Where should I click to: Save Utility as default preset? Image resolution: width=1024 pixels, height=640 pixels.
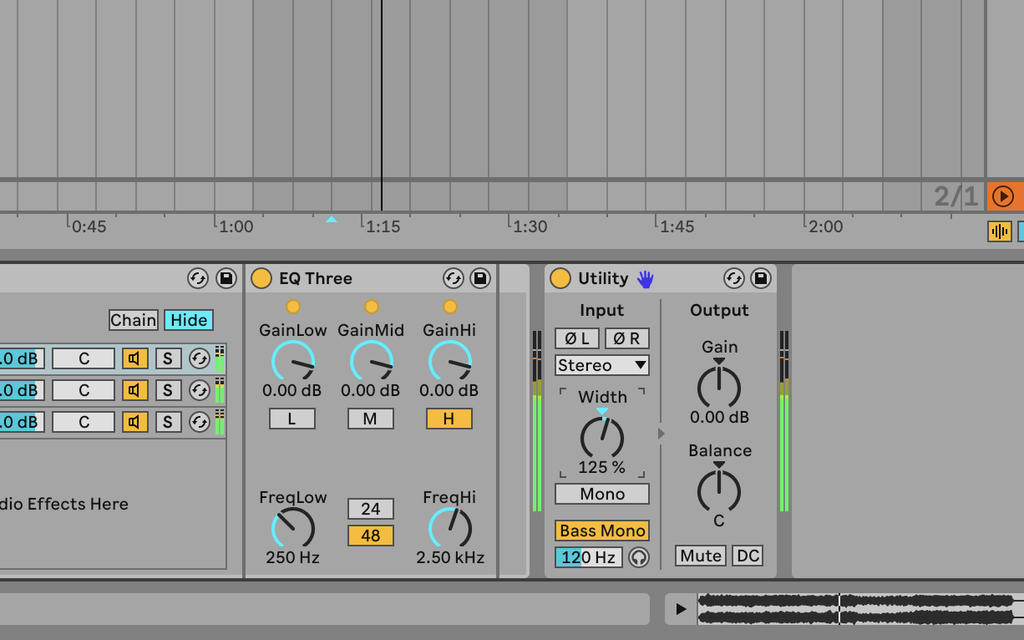point(761,278)
